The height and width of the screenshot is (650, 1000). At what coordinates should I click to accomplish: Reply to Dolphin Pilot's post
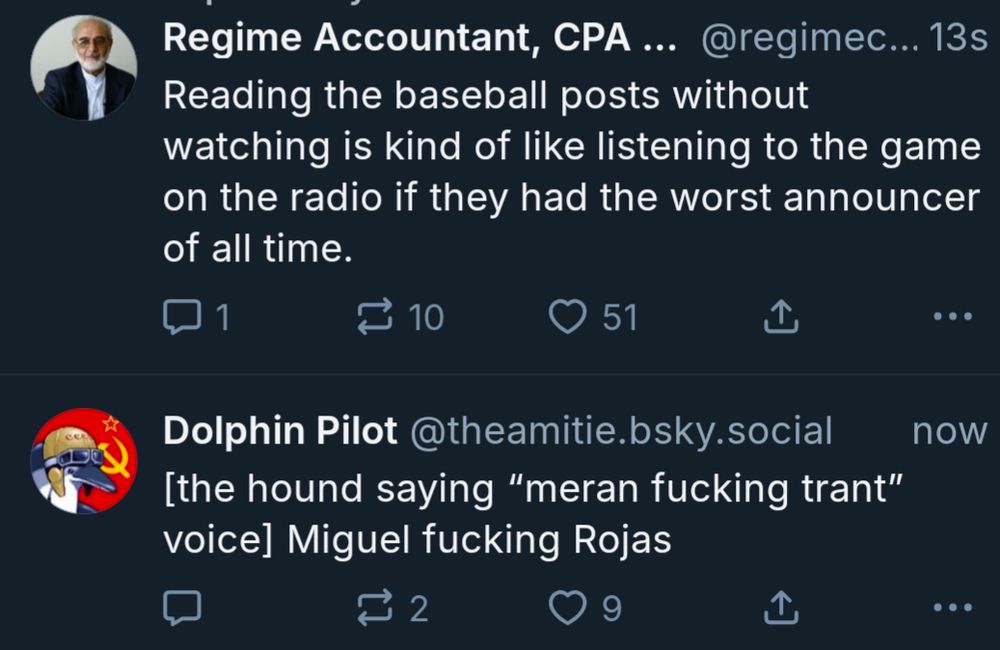182,608
